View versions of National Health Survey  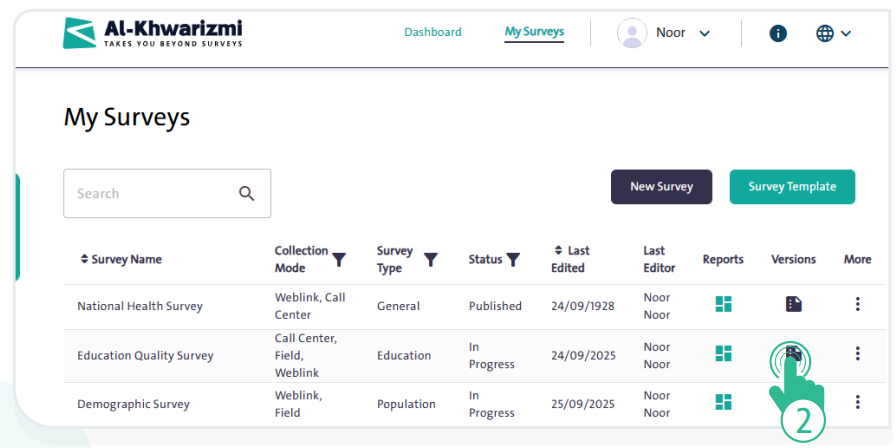[793, 305]
